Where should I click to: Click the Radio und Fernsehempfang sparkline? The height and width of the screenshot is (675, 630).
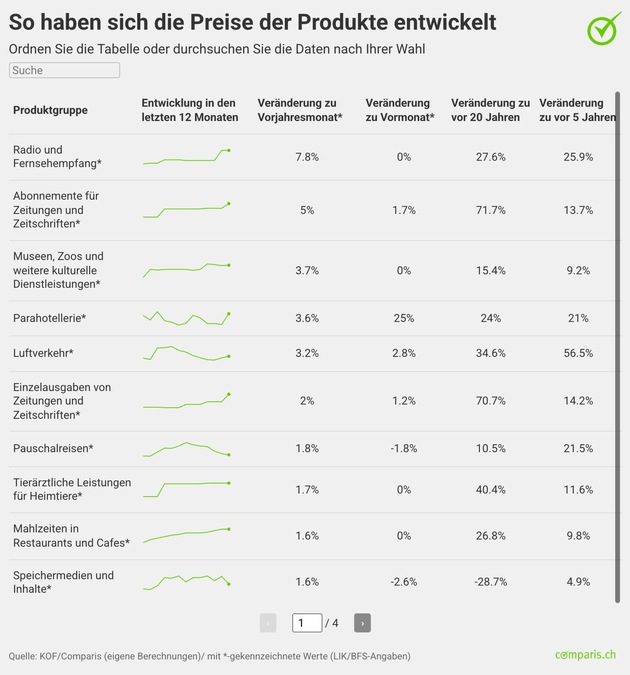[x=187, y=157]
